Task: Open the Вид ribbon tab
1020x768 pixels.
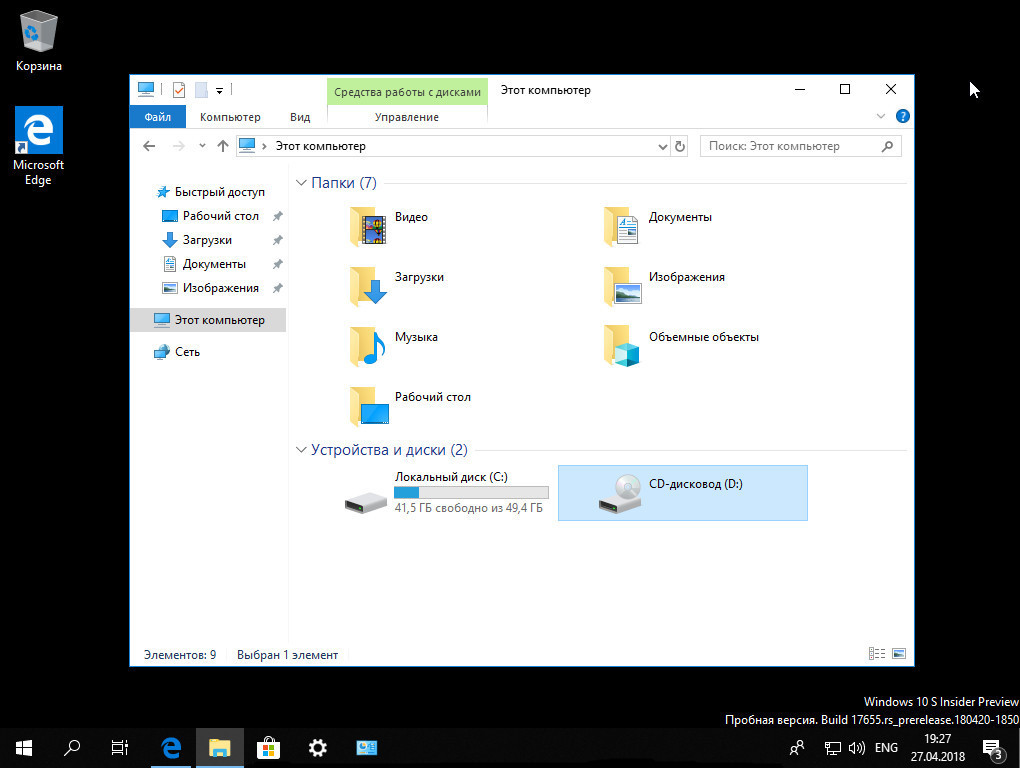Action: click(x=300, y=117)
